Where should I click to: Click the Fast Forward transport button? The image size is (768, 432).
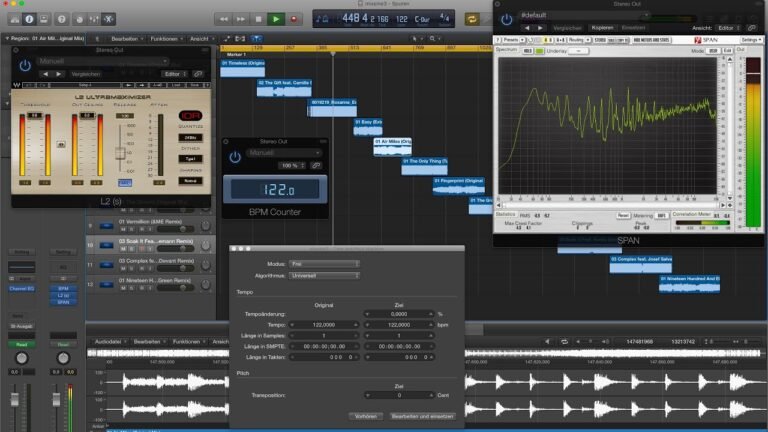coord(240,19)
